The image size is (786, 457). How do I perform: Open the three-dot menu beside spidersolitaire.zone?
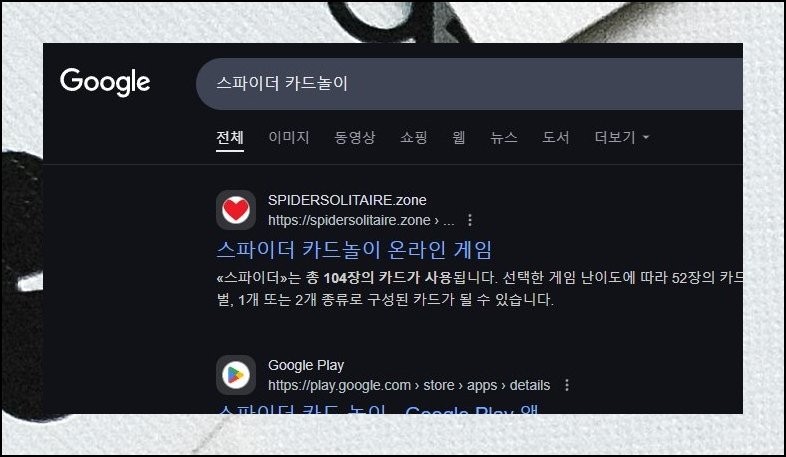click(x=470, y=220)
